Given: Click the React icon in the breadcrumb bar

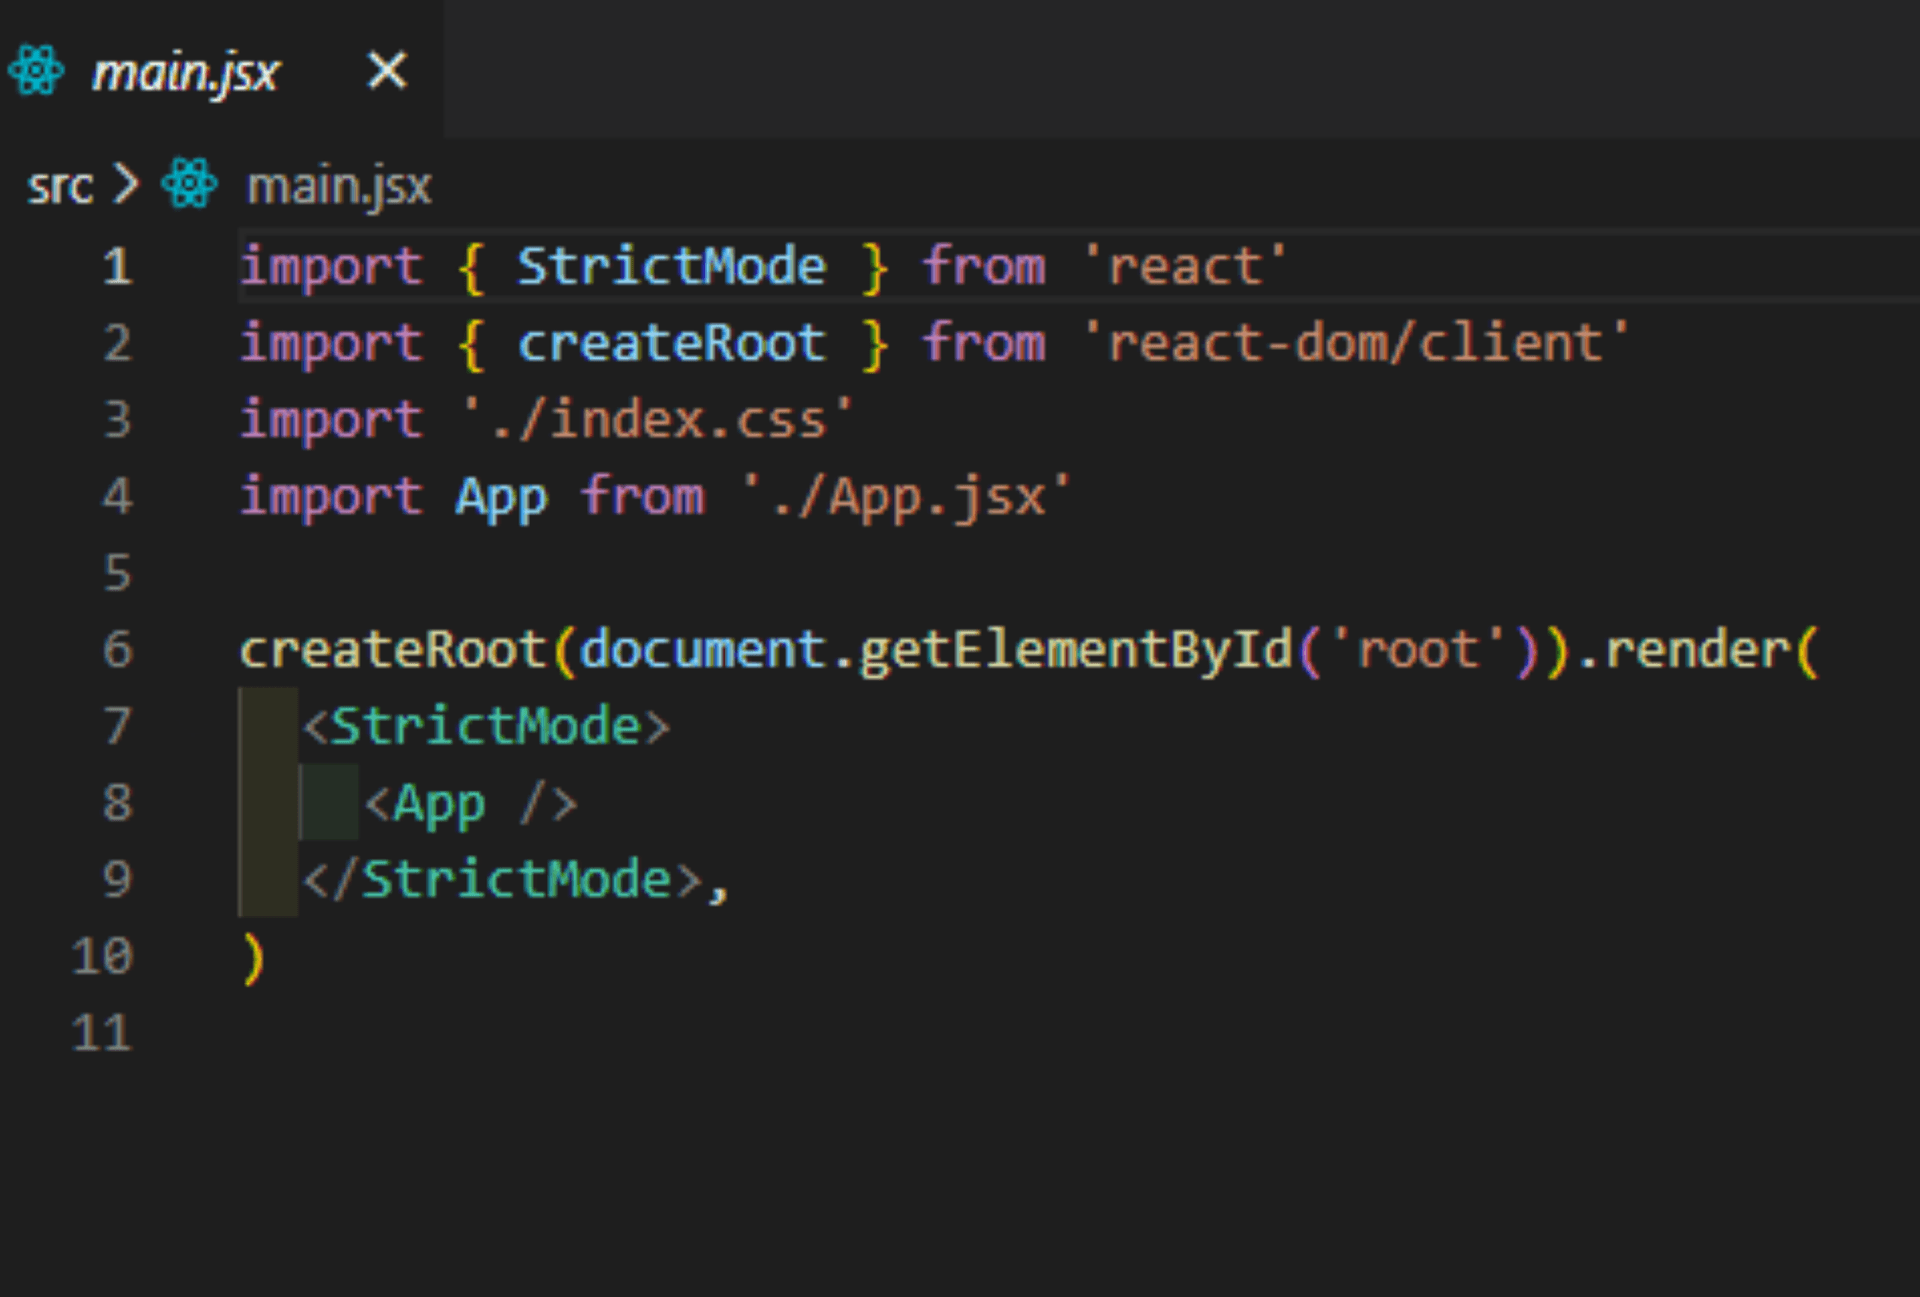Looking at the screenshot, I should (x=190, y=184).
